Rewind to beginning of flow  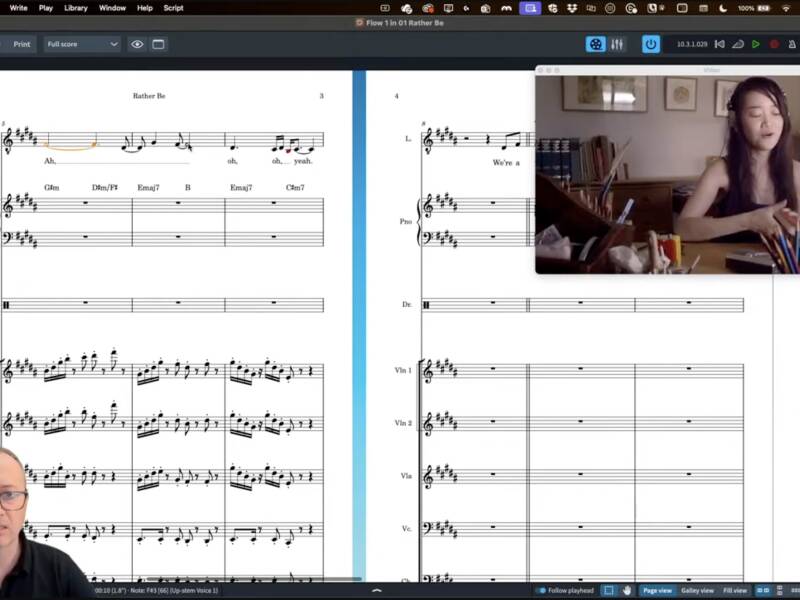(x=719, y=44)
